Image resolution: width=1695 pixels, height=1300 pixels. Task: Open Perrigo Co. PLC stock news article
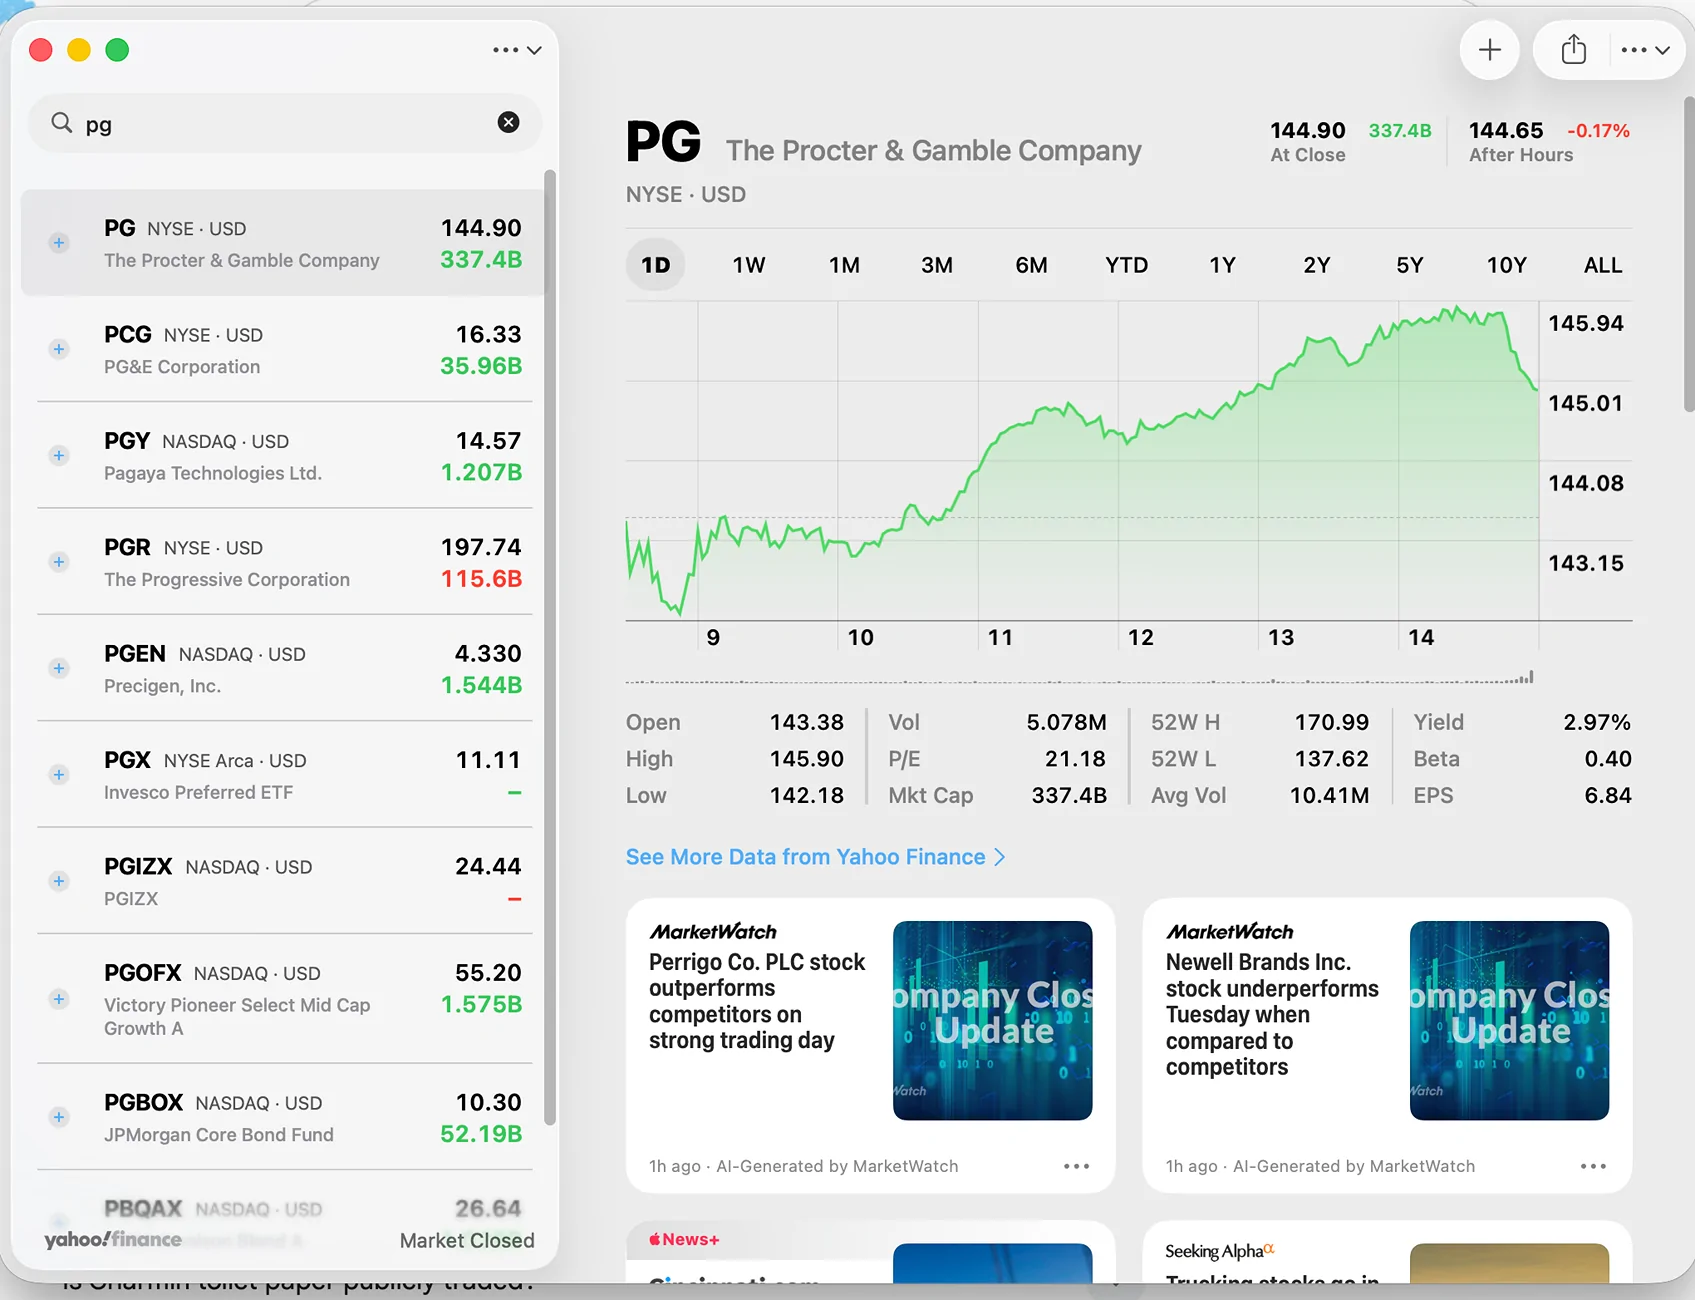[x=870, y=1045]
